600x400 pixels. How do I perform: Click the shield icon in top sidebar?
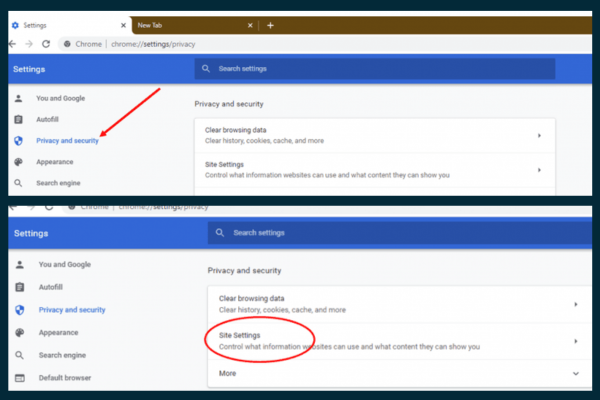(x=18, y=140)
